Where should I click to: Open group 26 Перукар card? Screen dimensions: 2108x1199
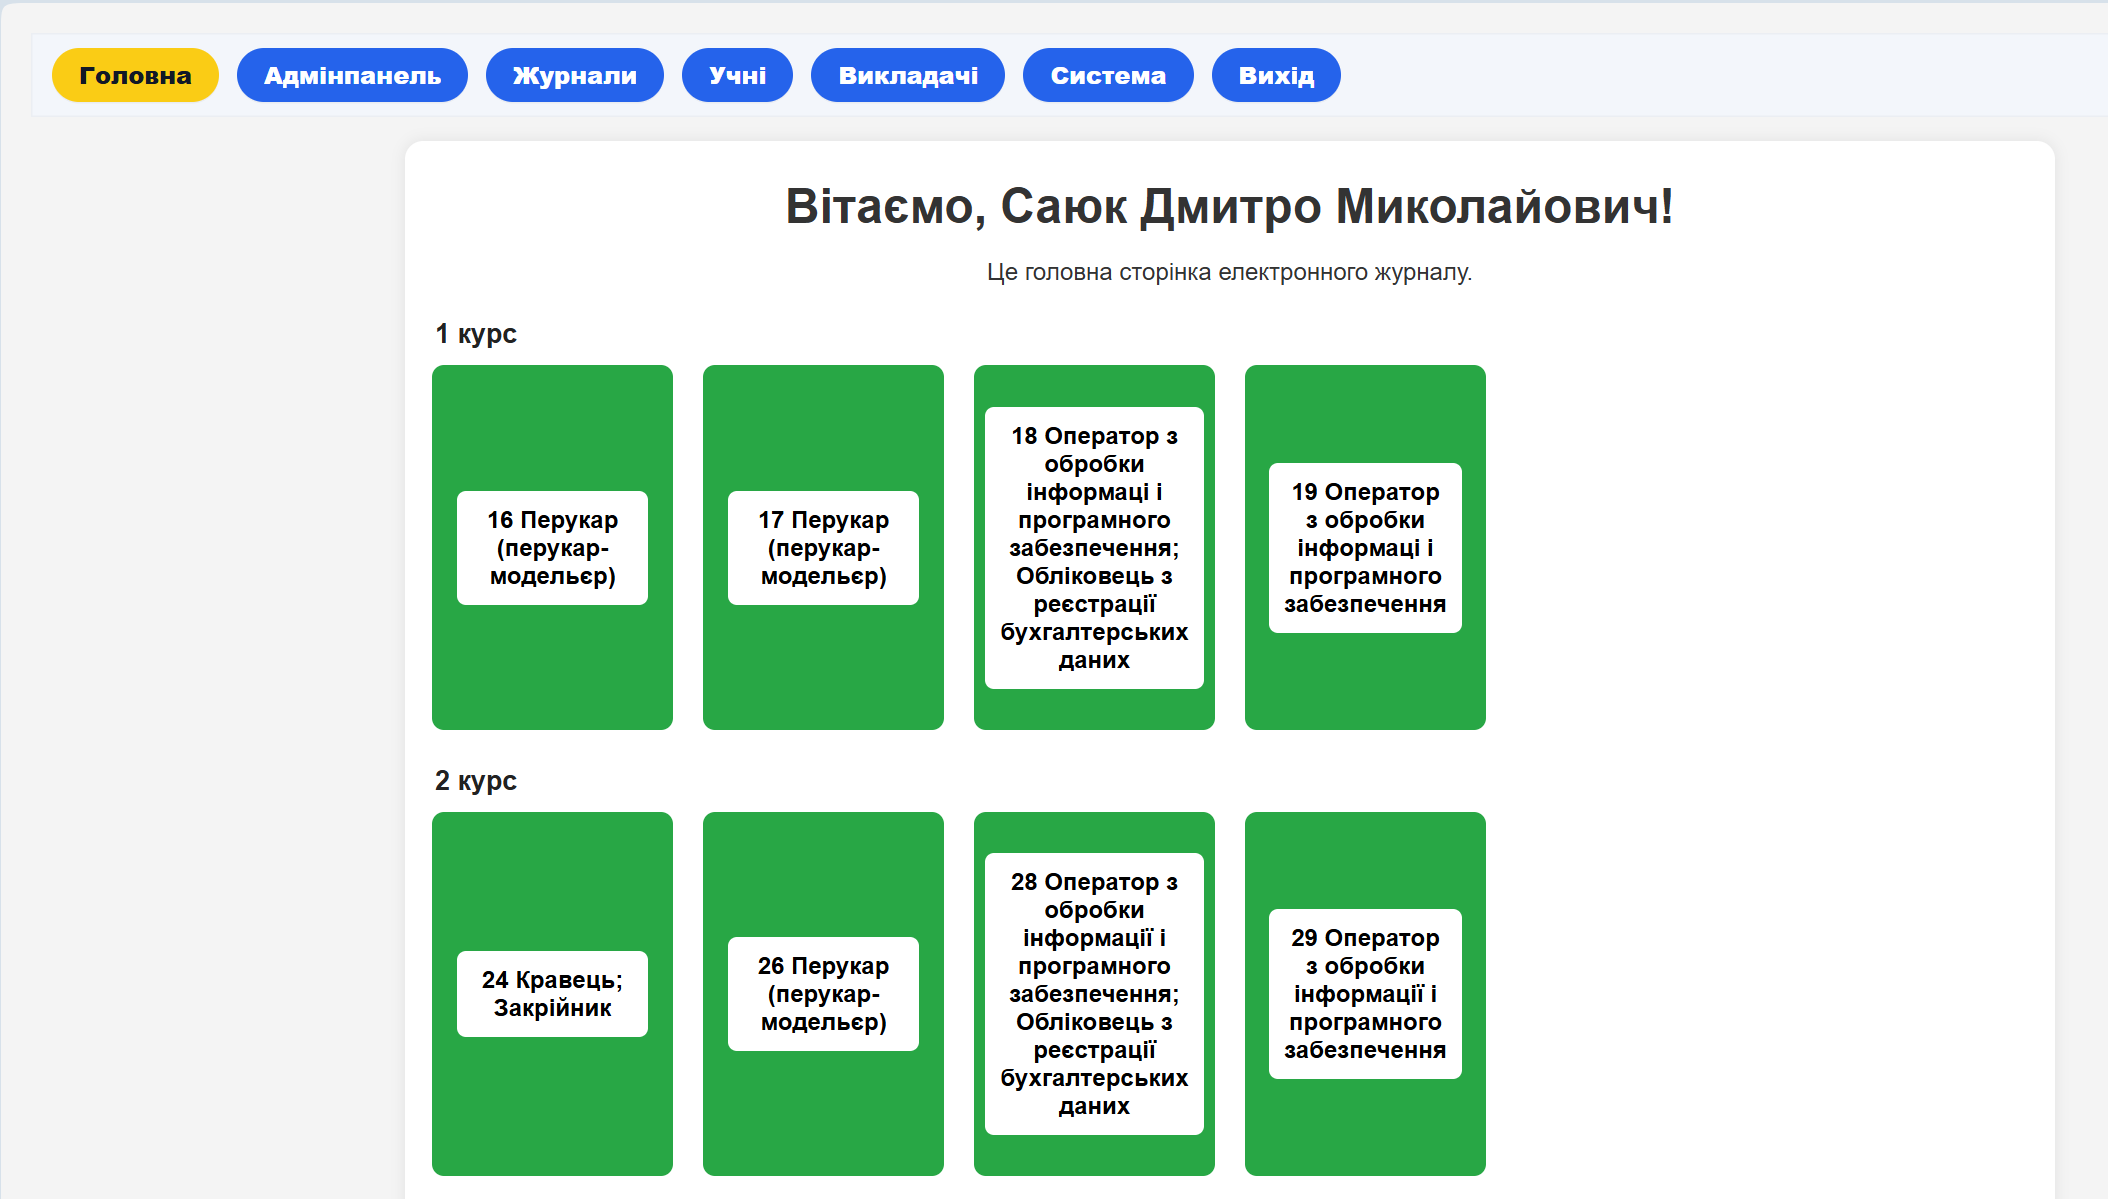point(823,994)
